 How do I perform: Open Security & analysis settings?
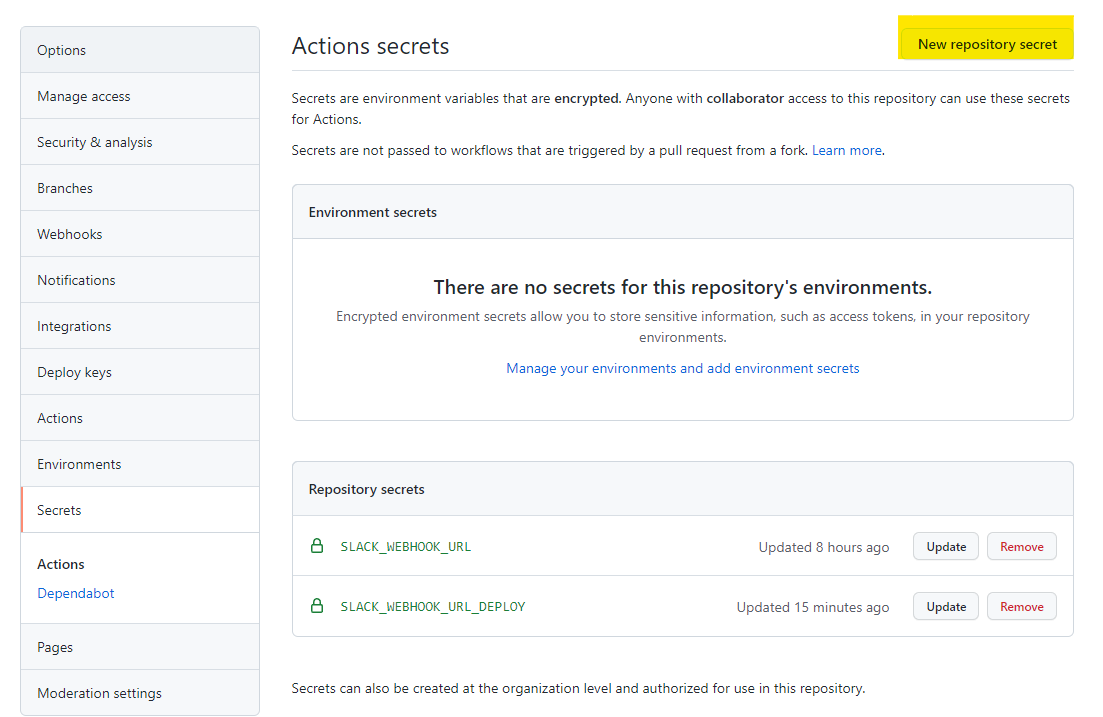(140, 142)
